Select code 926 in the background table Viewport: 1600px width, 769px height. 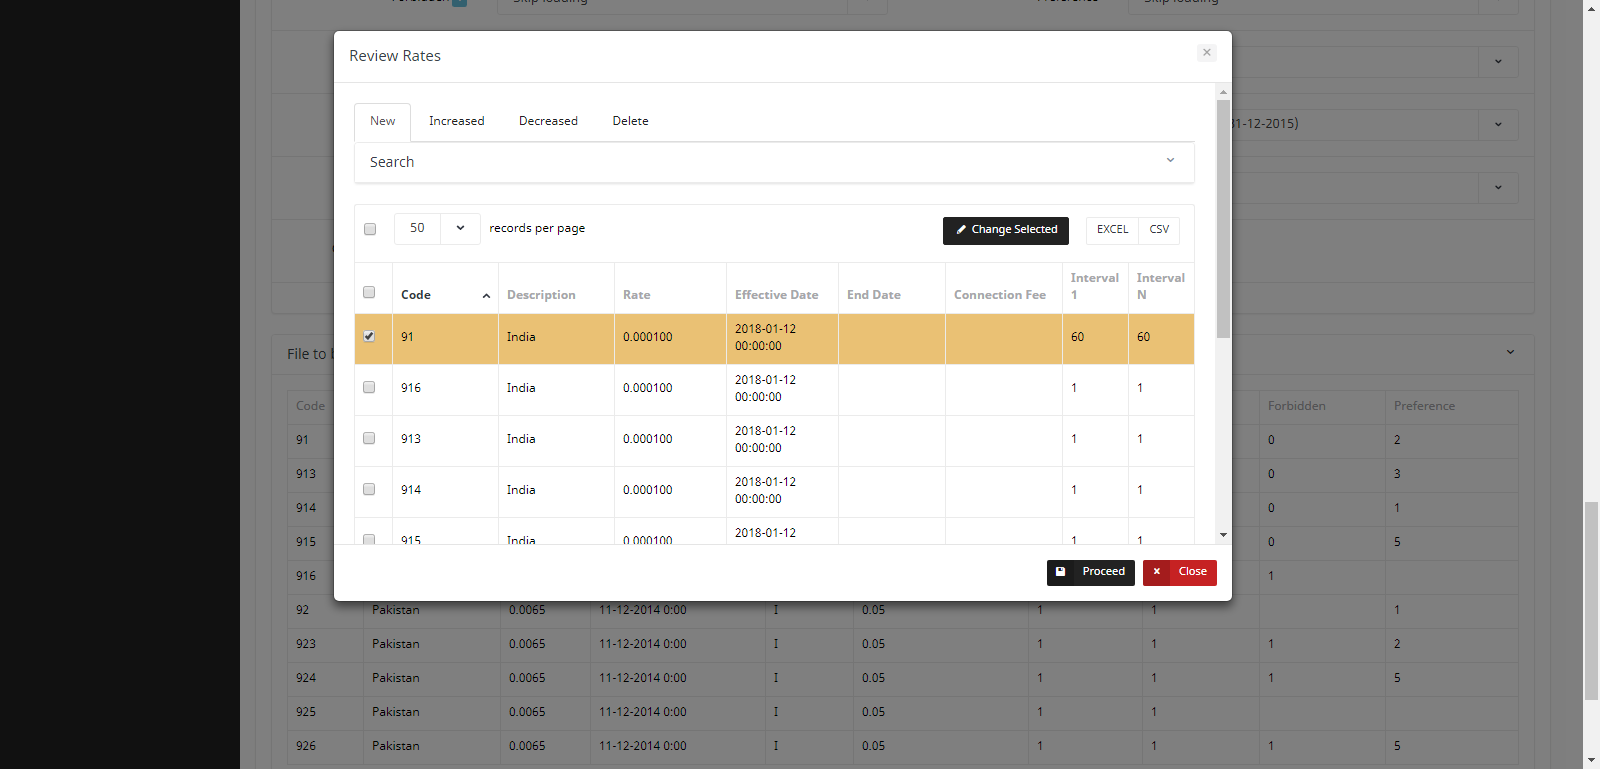click(x=306, y=746)
